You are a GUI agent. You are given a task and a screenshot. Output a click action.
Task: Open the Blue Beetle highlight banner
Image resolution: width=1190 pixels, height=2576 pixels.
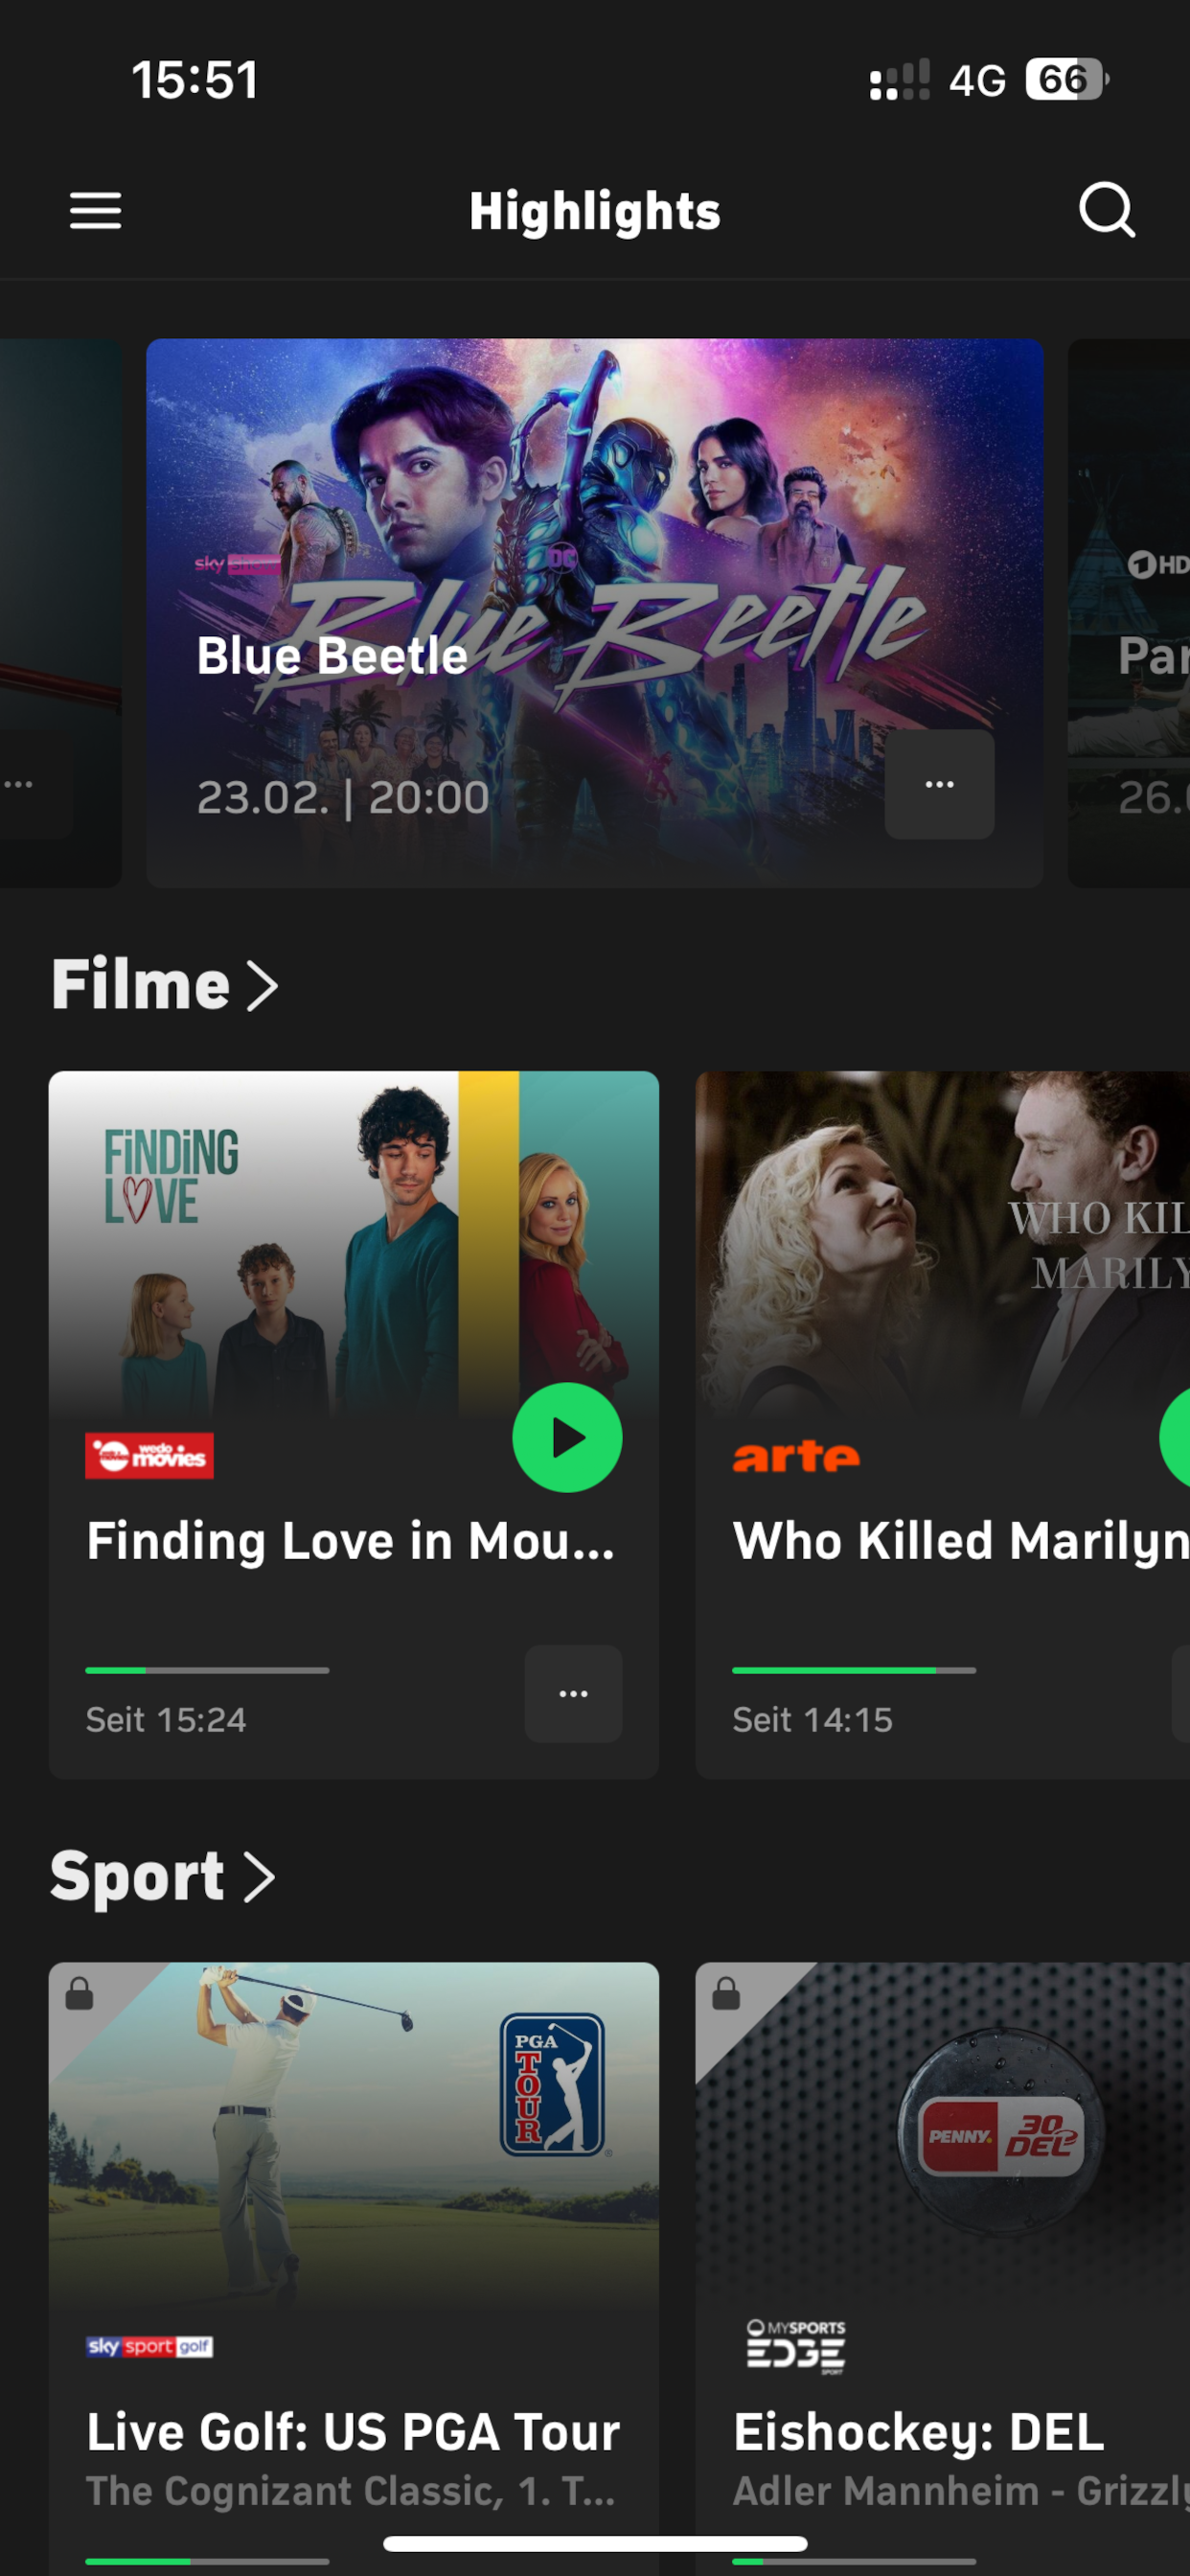point(595,613)
